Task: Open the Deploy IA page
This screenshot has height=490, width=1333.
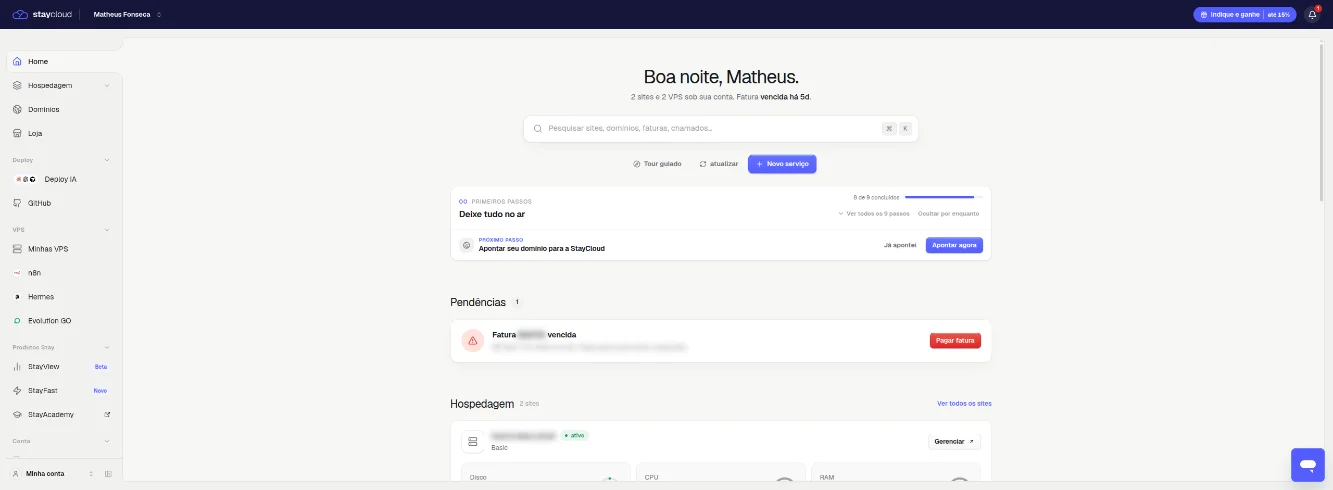Action: (62, 179)
